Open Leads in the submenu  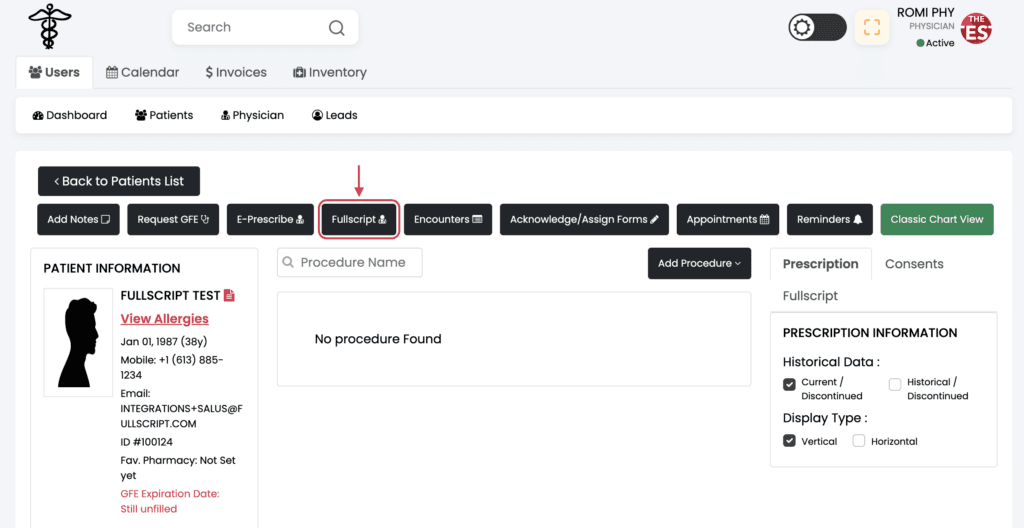tap(334, 115)
